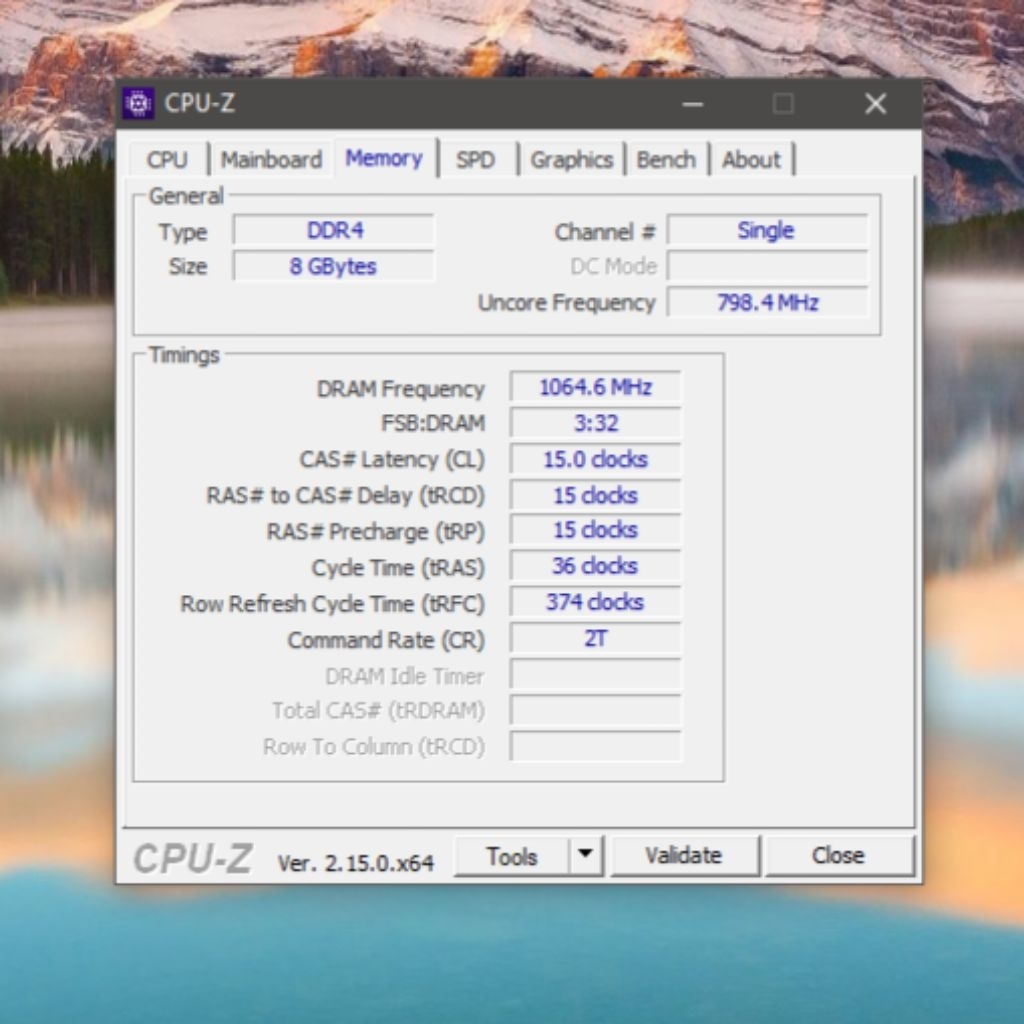This screenshot has height=1024, width=1024.
Task: Open the About tab
Action: tap(752, 159)
